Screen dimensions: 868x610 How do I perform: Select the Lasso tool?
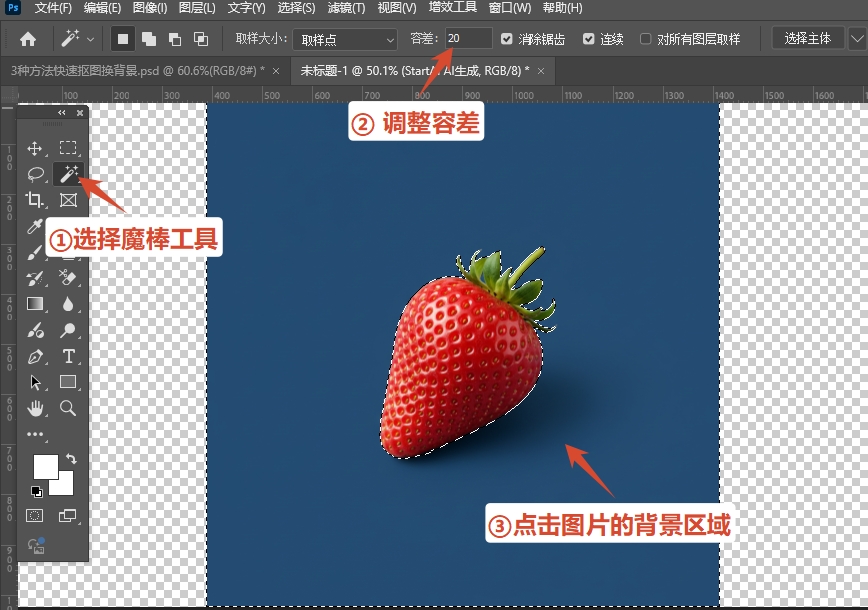click(x=35, y=173)
